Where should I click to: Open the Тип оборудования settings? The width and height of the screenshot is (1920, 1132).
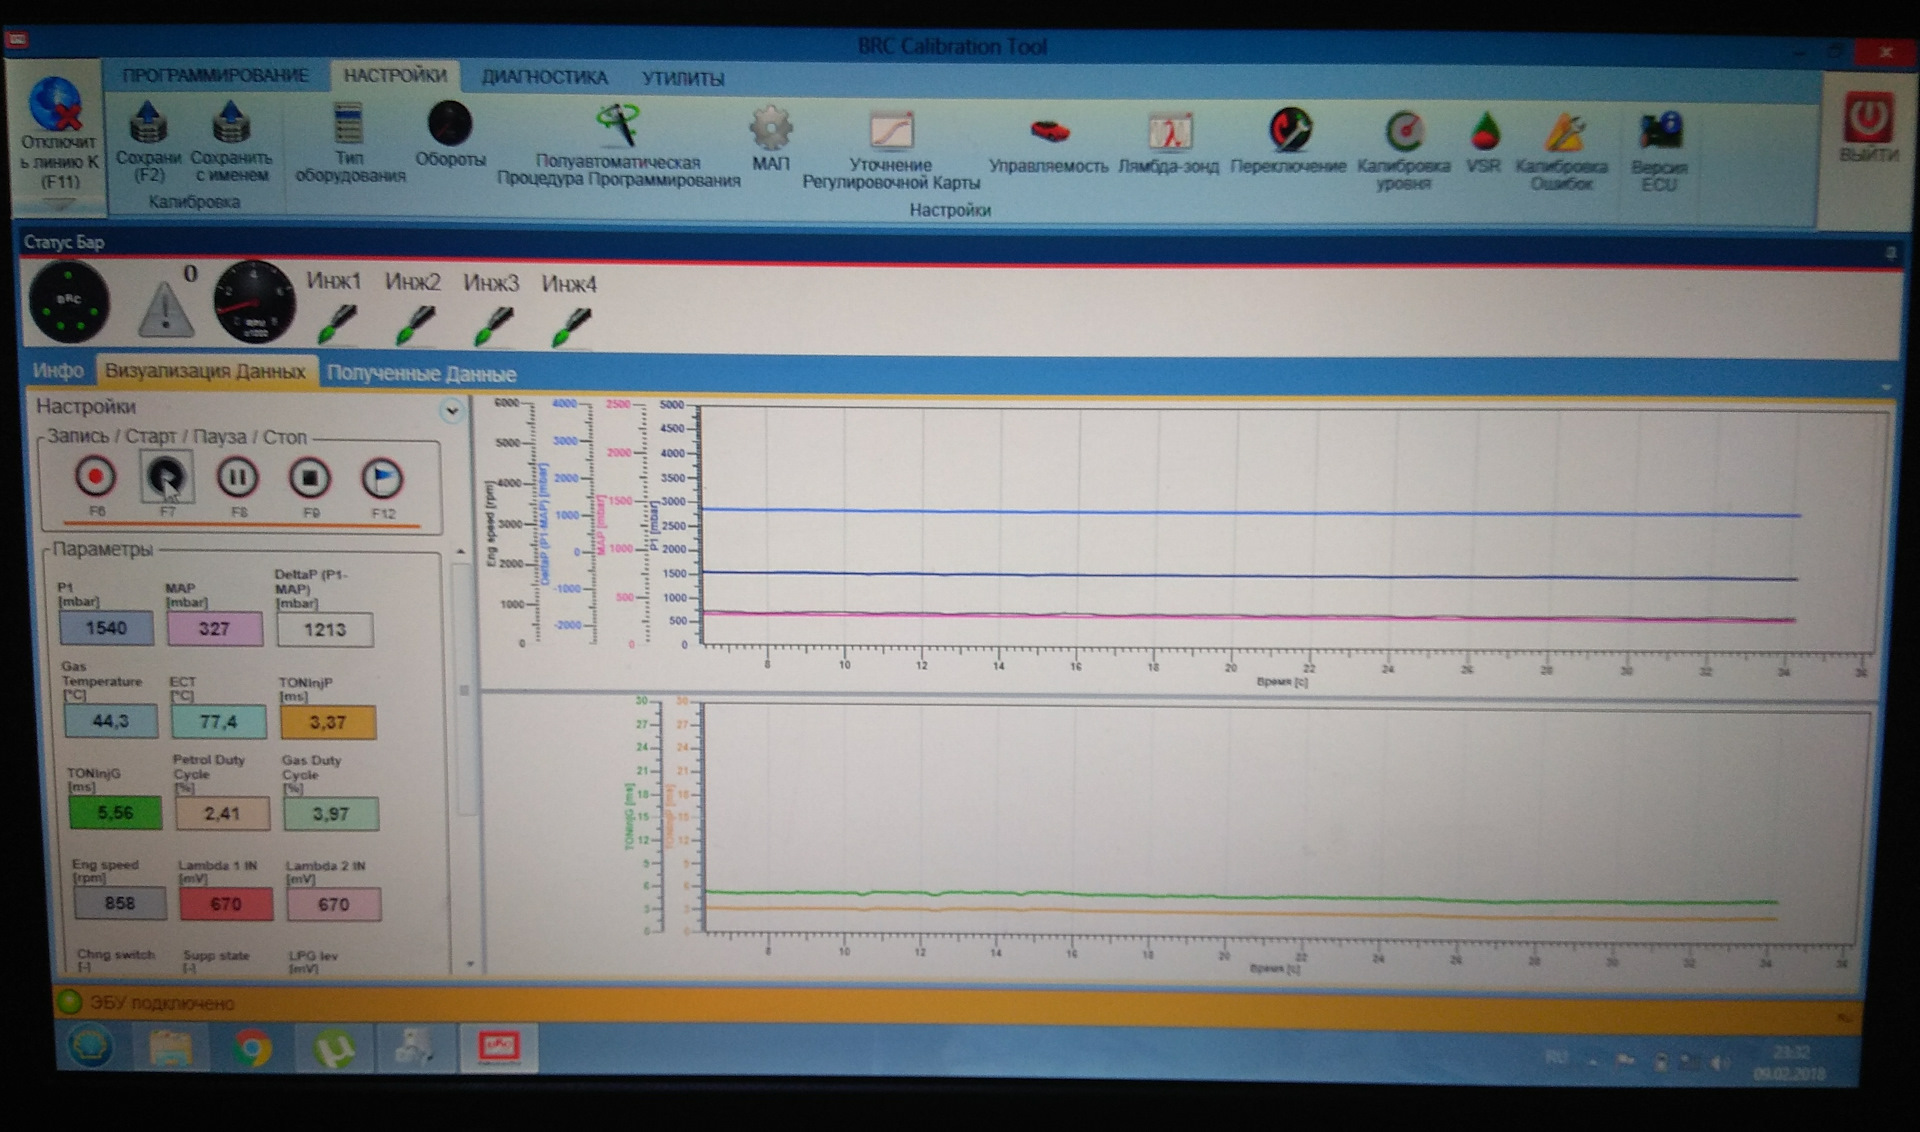point(349,124)
